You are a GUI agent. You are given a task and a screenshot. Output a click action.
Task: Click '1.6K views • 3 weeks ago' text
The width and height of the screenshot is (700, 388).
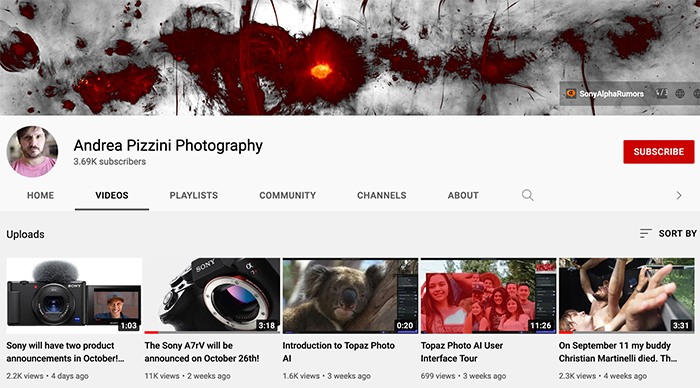[327, 376]
